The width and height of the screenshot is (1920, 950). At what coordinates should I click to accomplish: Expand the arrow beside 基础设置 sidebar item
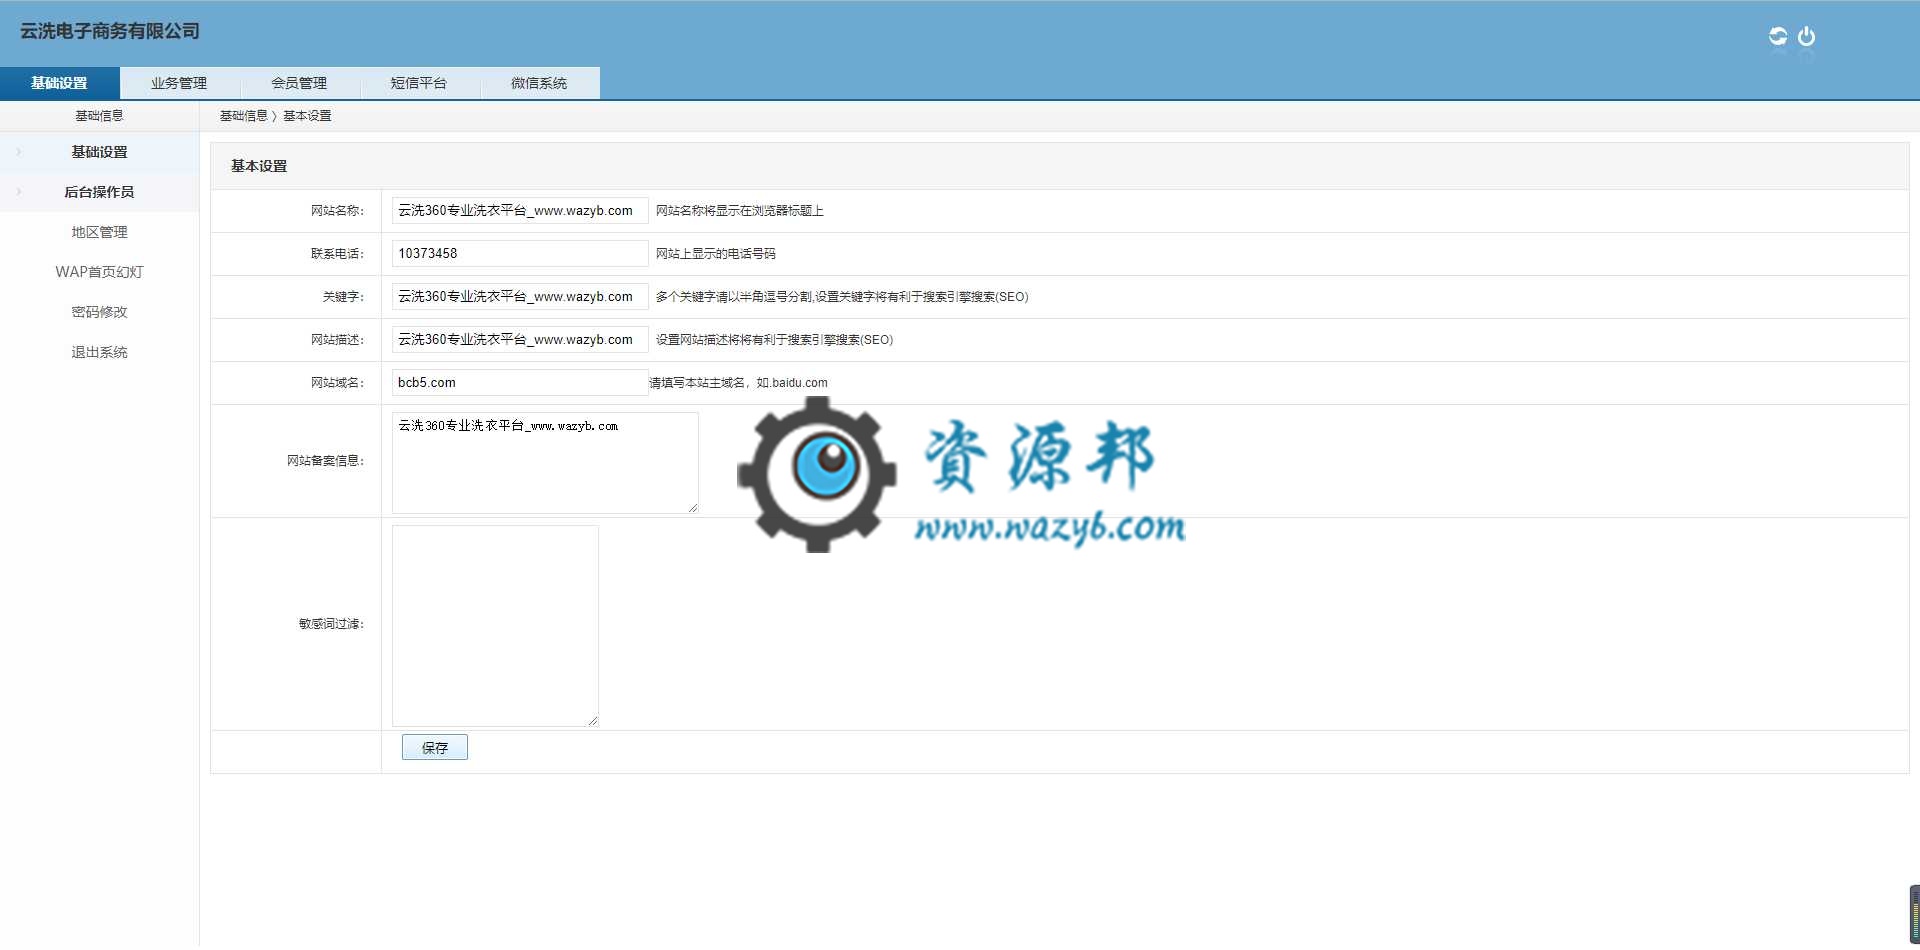tap(18, 152)
